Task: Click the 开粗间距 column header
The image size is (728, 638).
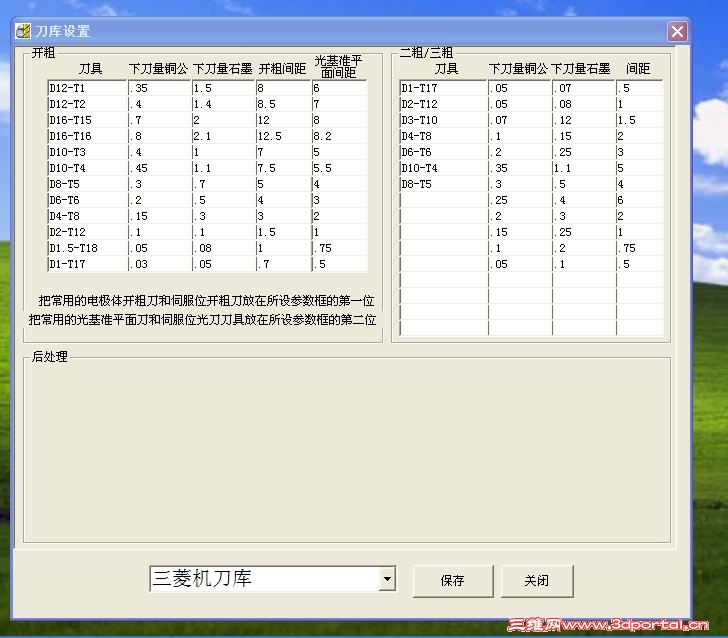Action: [x=282, y=69]
